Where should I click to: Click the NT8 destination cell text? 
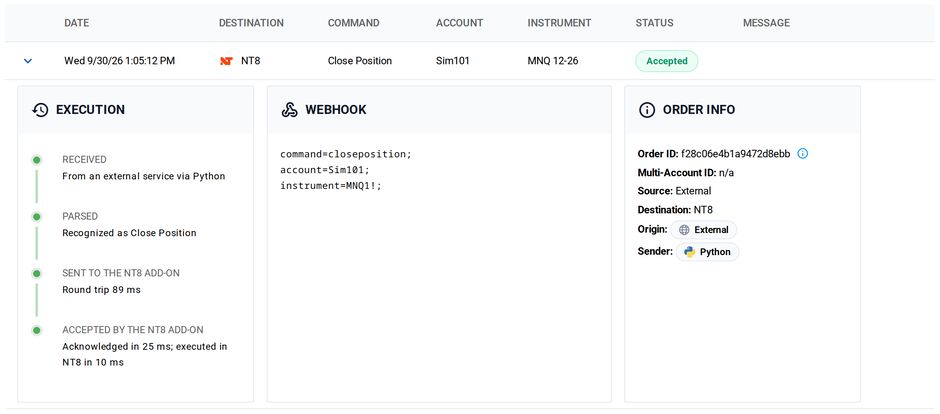coord(251,61)
